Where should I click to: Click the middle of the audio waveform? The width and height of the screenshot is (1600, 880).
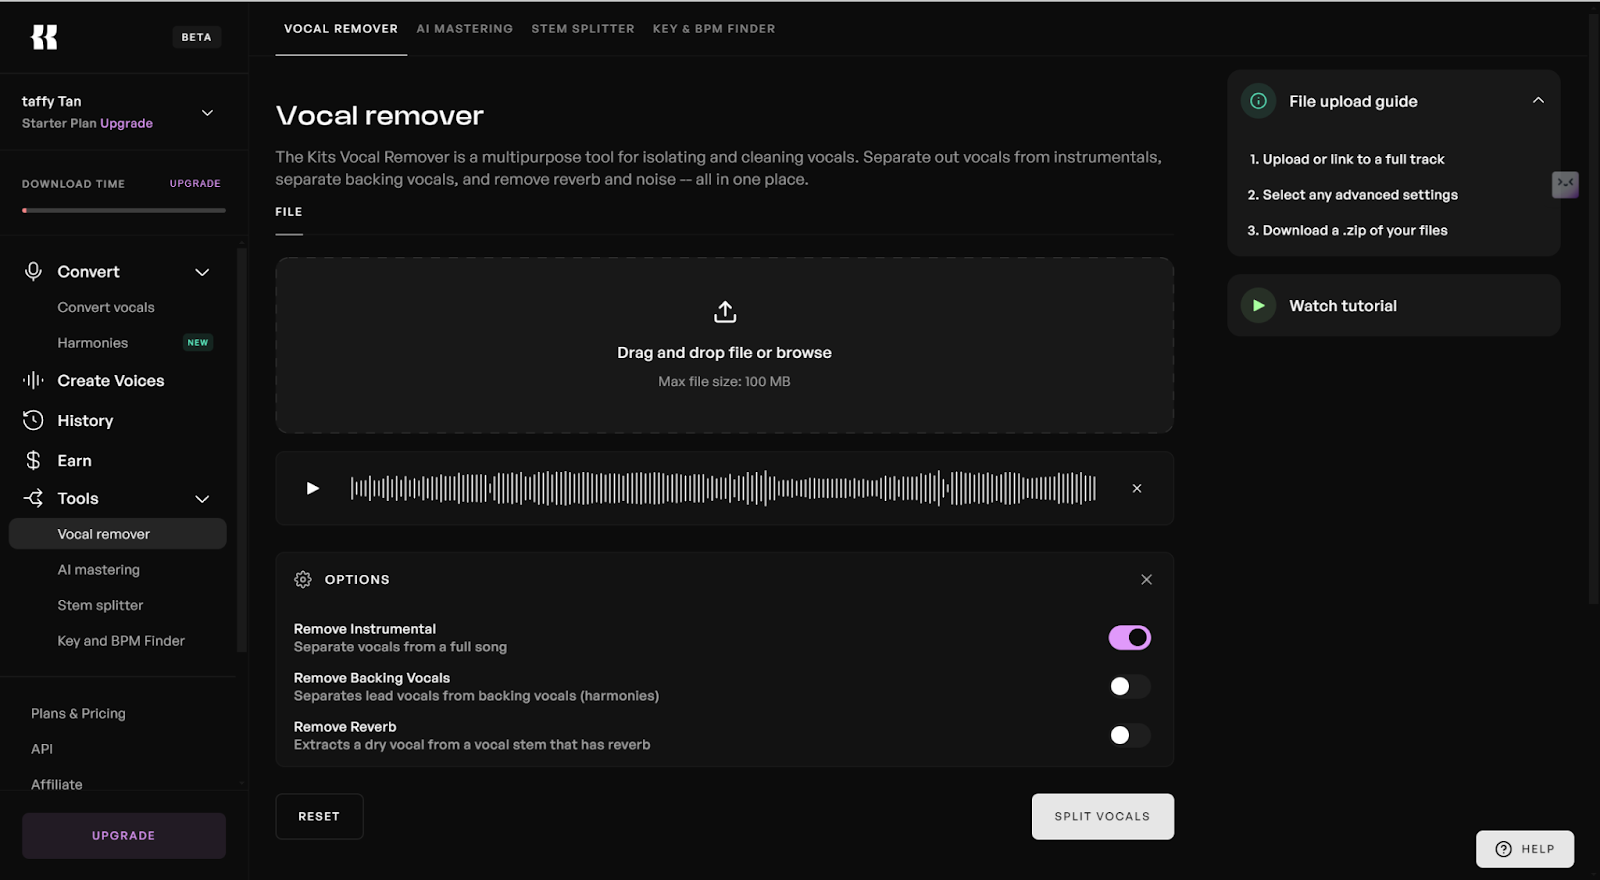(x=723, y=488)
